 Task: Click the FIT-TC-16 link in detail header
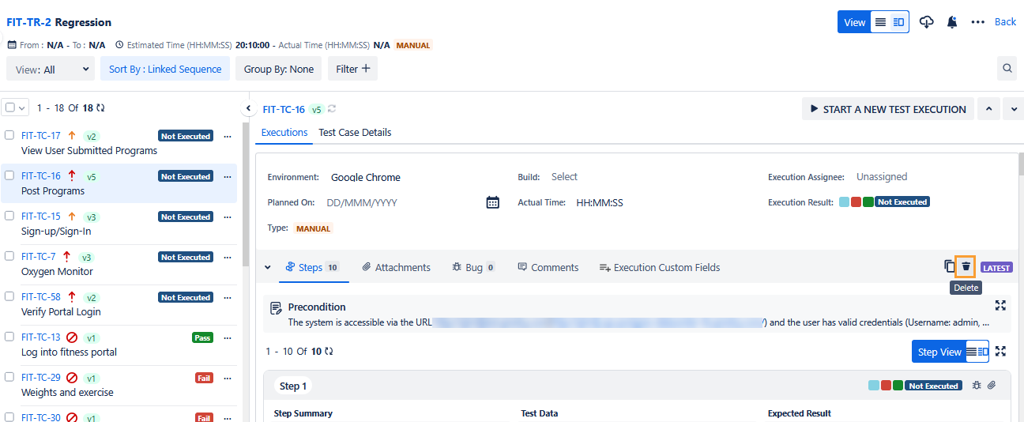(283, 109)
